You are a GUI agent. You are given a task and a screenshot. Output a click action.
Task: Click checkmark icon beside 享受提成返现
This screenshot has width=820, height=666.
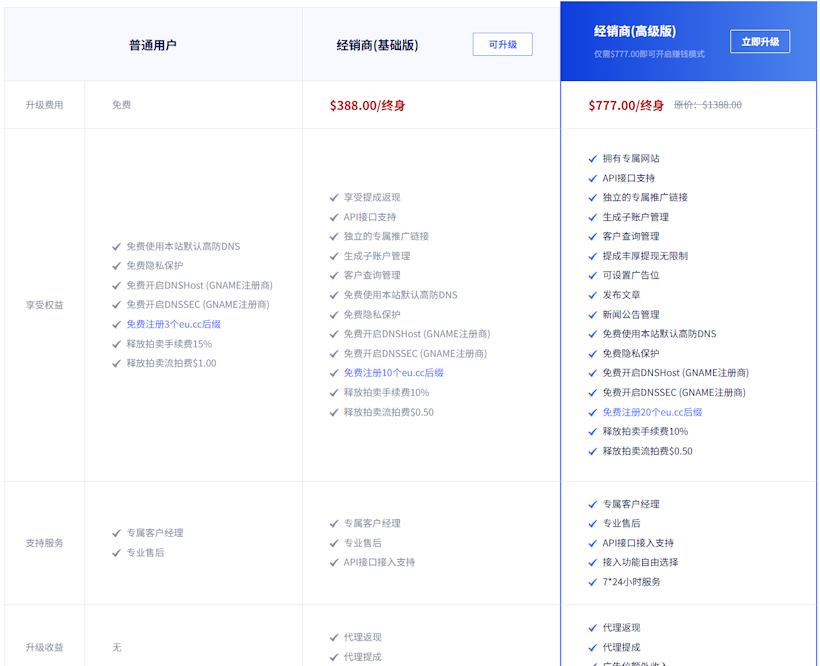335,198
